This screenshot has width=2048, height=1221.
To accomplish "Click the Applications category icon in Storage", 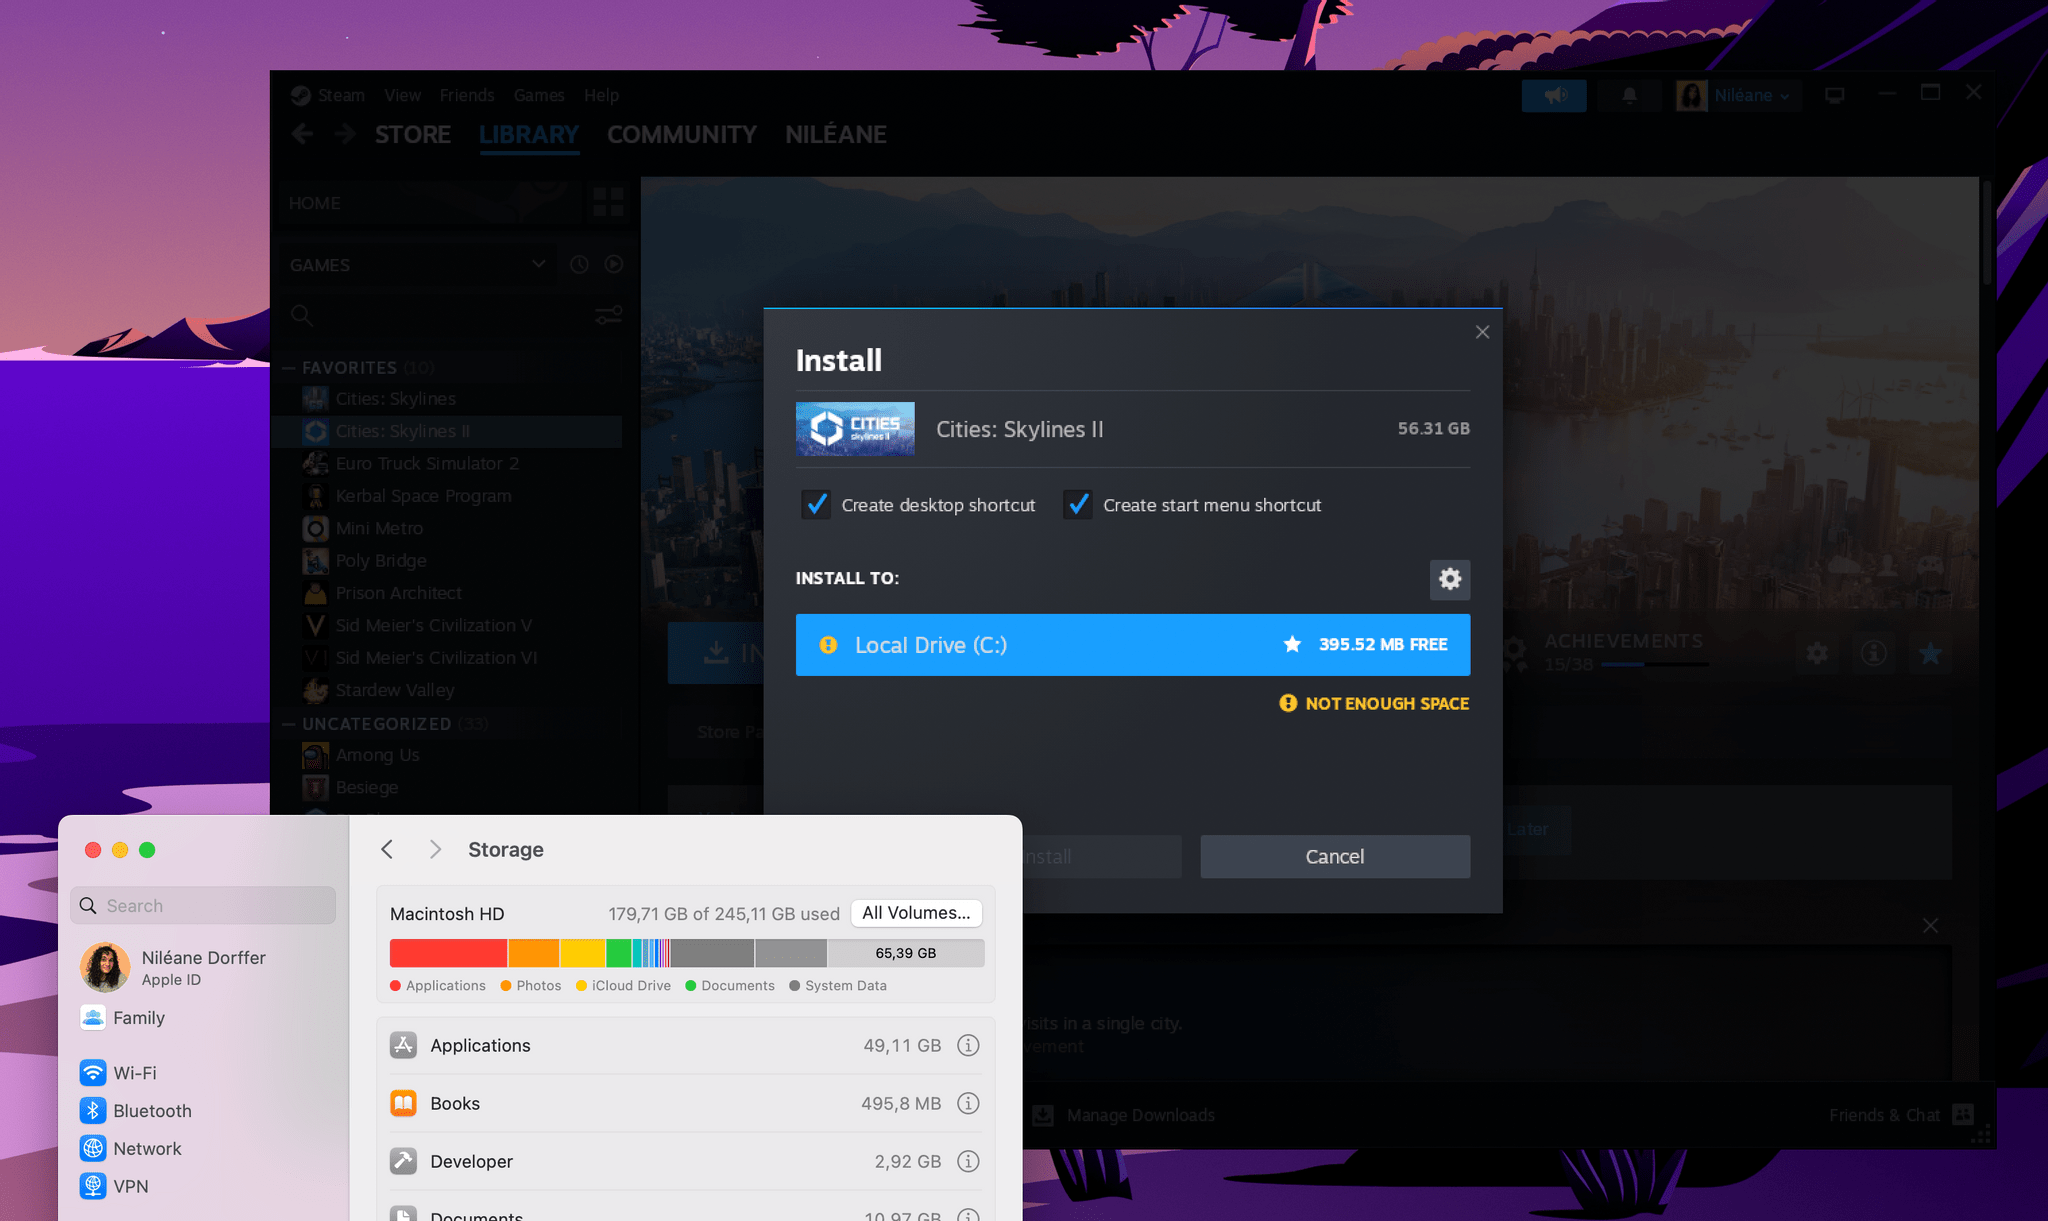I will tap(404, 1044).
